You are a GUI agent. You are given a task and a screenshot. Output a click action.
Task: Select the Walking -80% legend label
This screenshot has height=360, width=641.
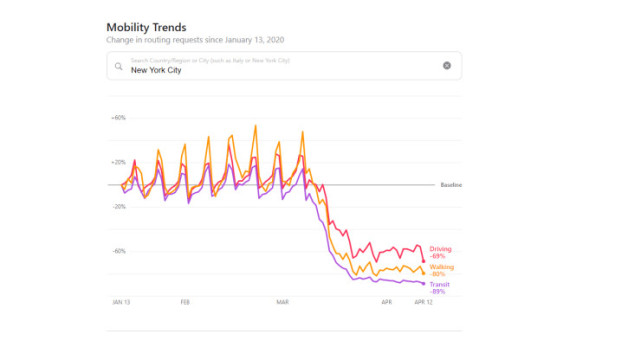point(442,271)
